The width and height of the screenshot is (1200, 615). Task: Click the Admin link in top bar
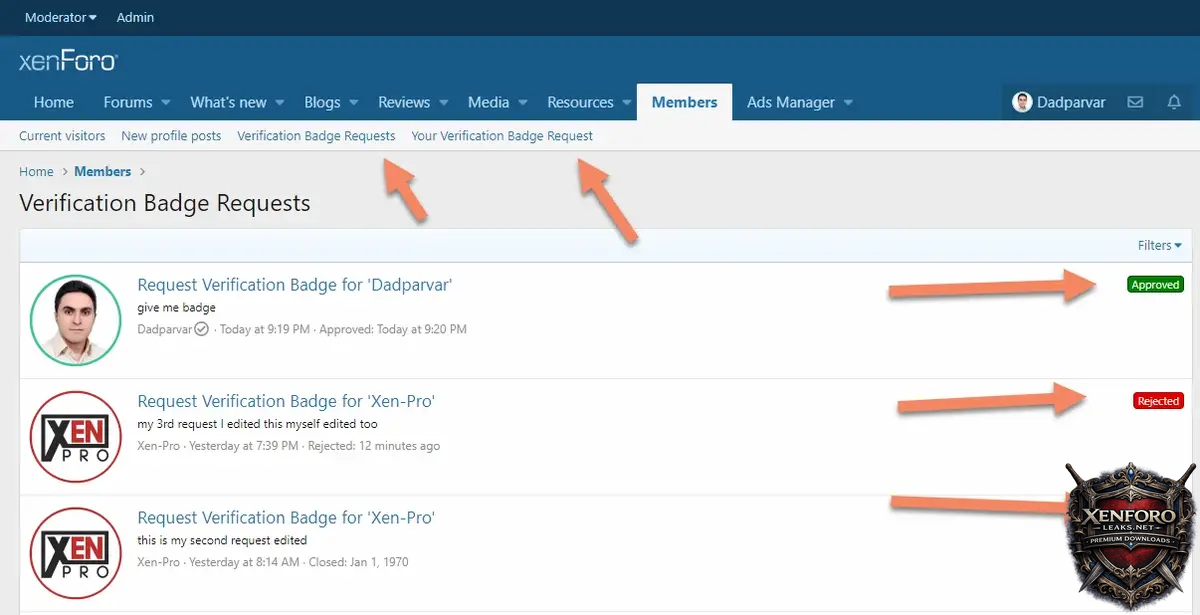click(x=135, y=17)
